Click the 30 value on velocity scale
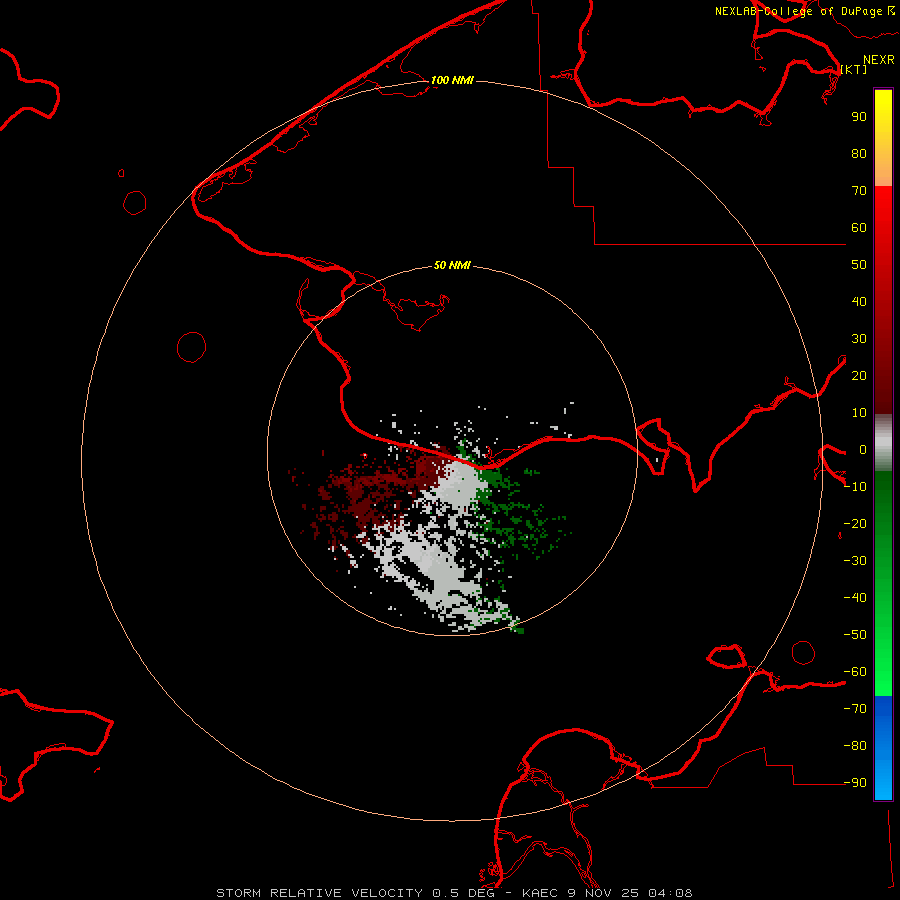This screenshot has width=900, height=900. (859, 339)
